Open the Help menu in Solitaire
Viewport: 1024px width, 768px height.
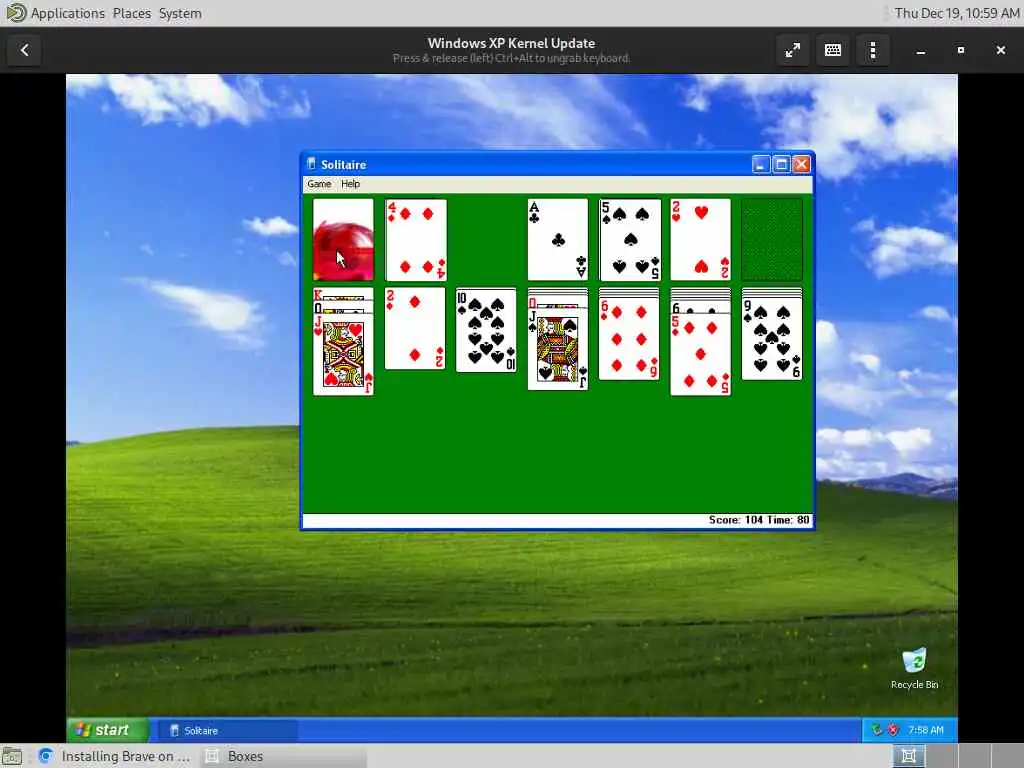350,184
